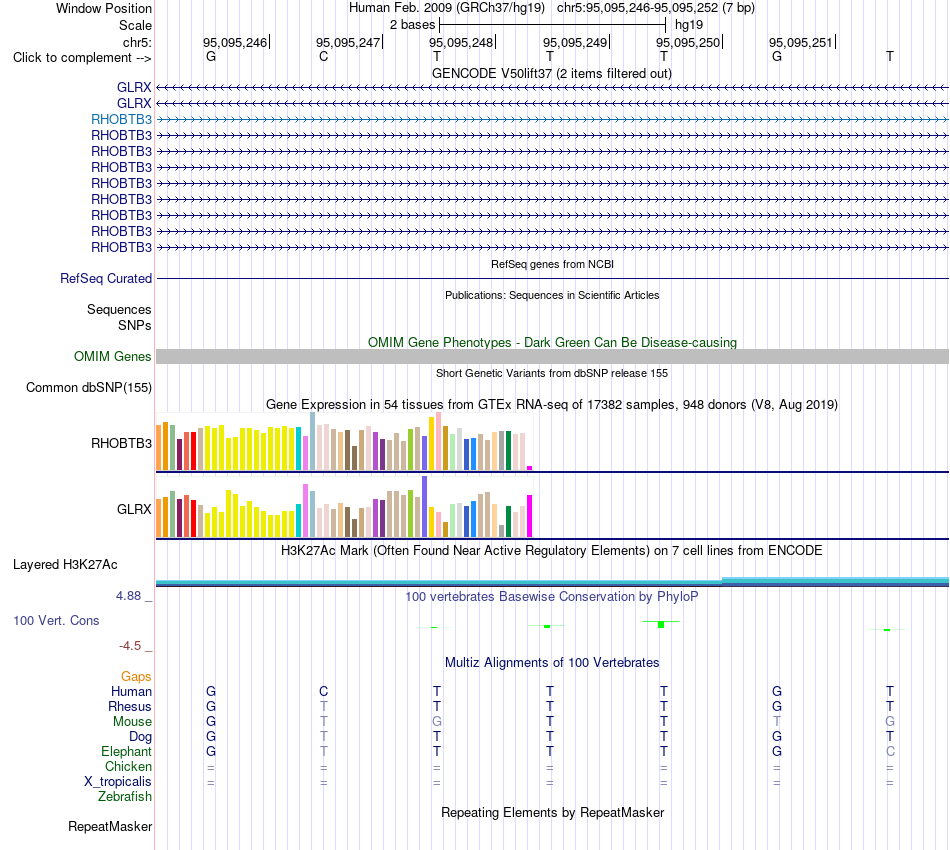Click the GLRX label beside the GTEx chart

point(134,510)
